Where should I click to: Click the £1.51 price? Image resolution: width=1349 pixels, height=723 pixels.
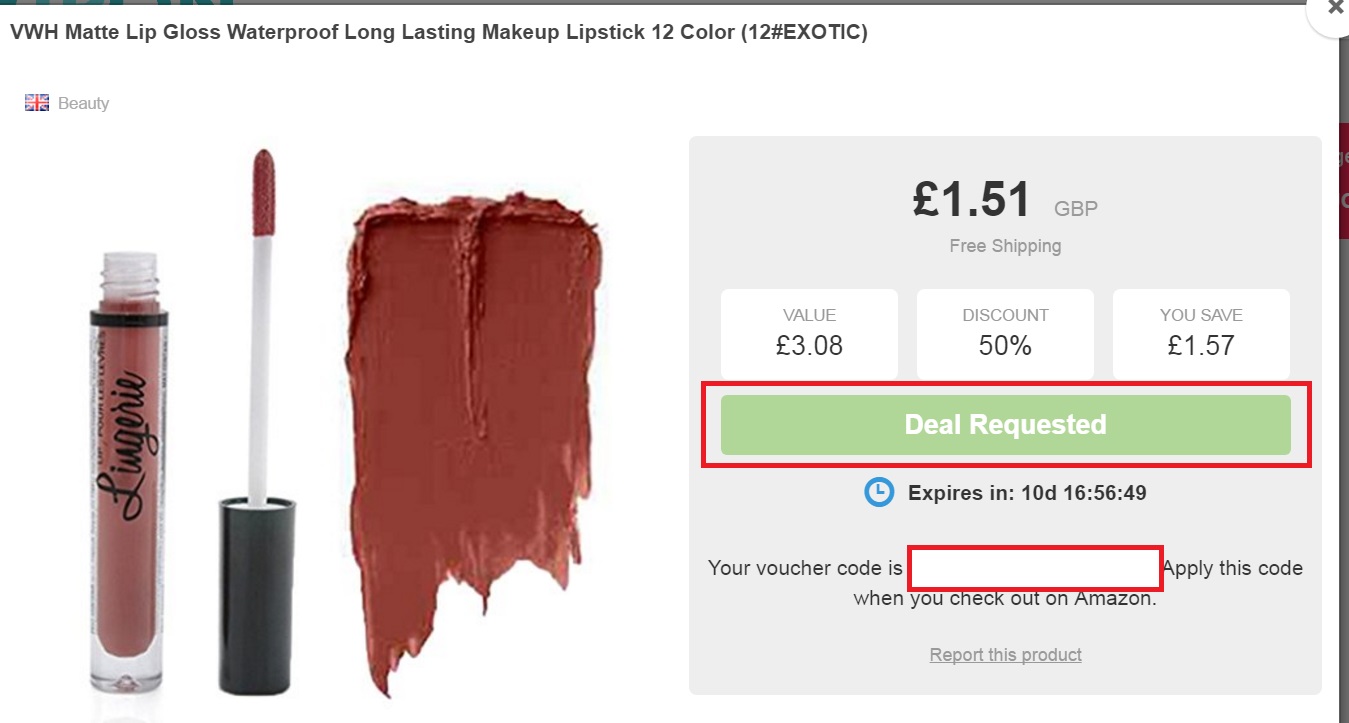(971, 200)
